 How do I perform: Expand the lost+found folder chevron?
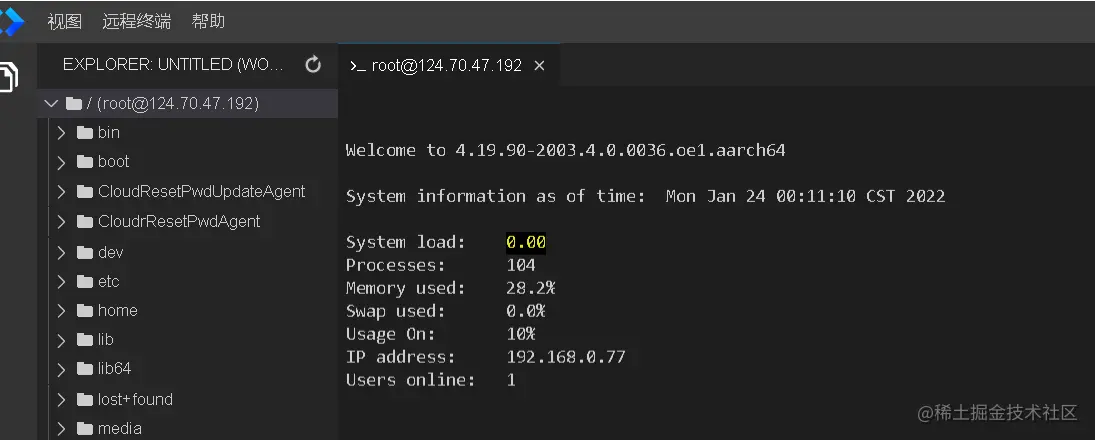[x=61, y=399]
